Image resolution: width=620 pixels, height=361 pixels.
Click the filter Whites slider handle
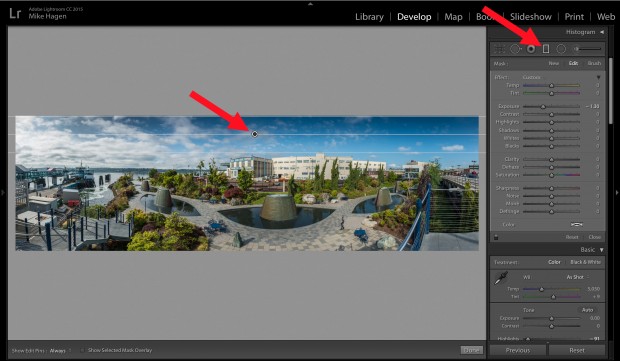[x=552, y=139]
